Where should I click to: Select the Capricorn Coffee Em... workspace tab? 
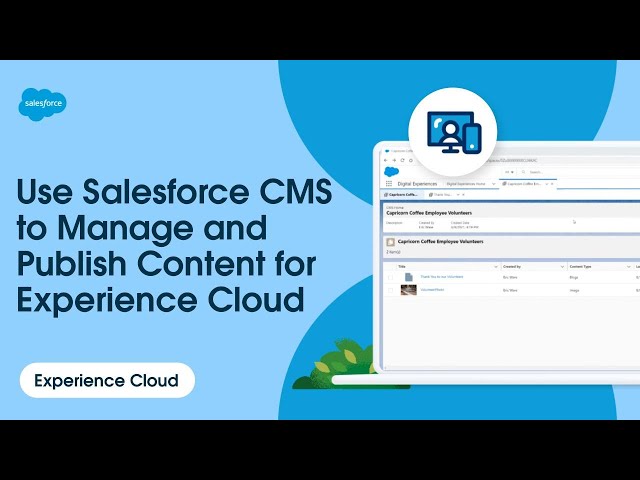click(524, 184)
